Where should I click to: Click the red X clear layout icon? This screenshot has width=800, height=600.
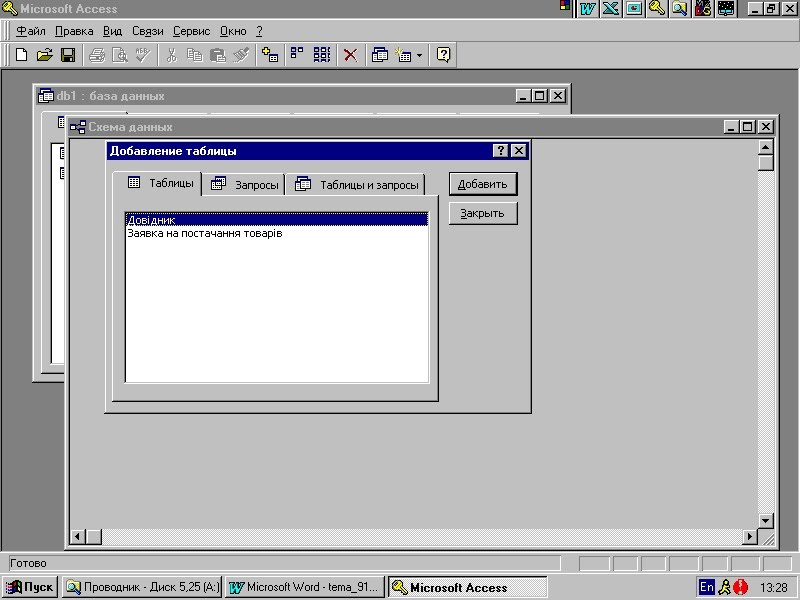(351, 55)
